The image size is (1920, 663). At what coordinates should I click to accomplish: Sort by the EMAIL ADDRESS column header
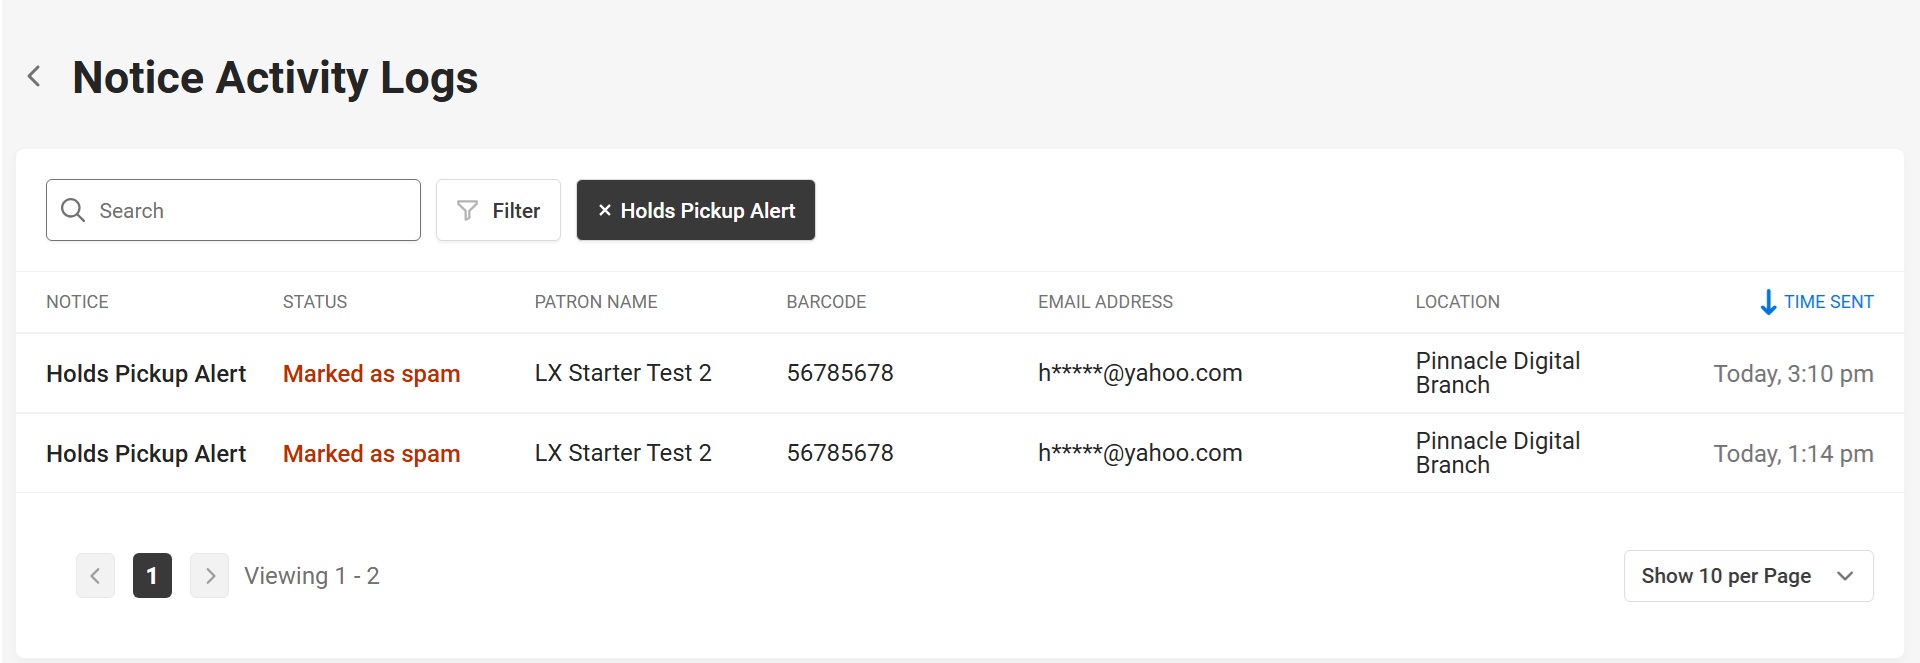coord(1105,302)
